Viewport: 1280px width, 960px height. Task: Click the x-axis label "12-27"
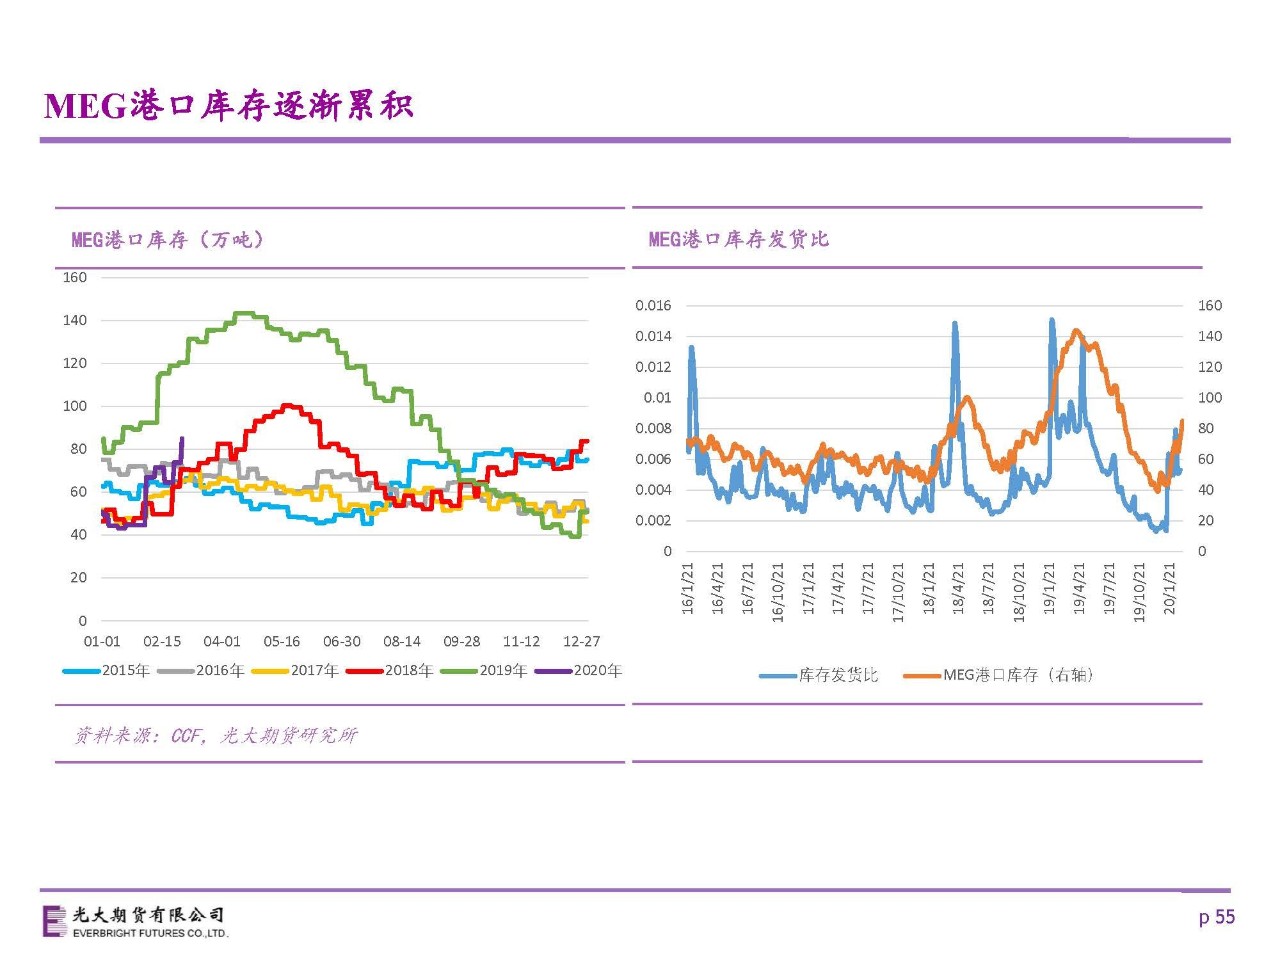581,641
